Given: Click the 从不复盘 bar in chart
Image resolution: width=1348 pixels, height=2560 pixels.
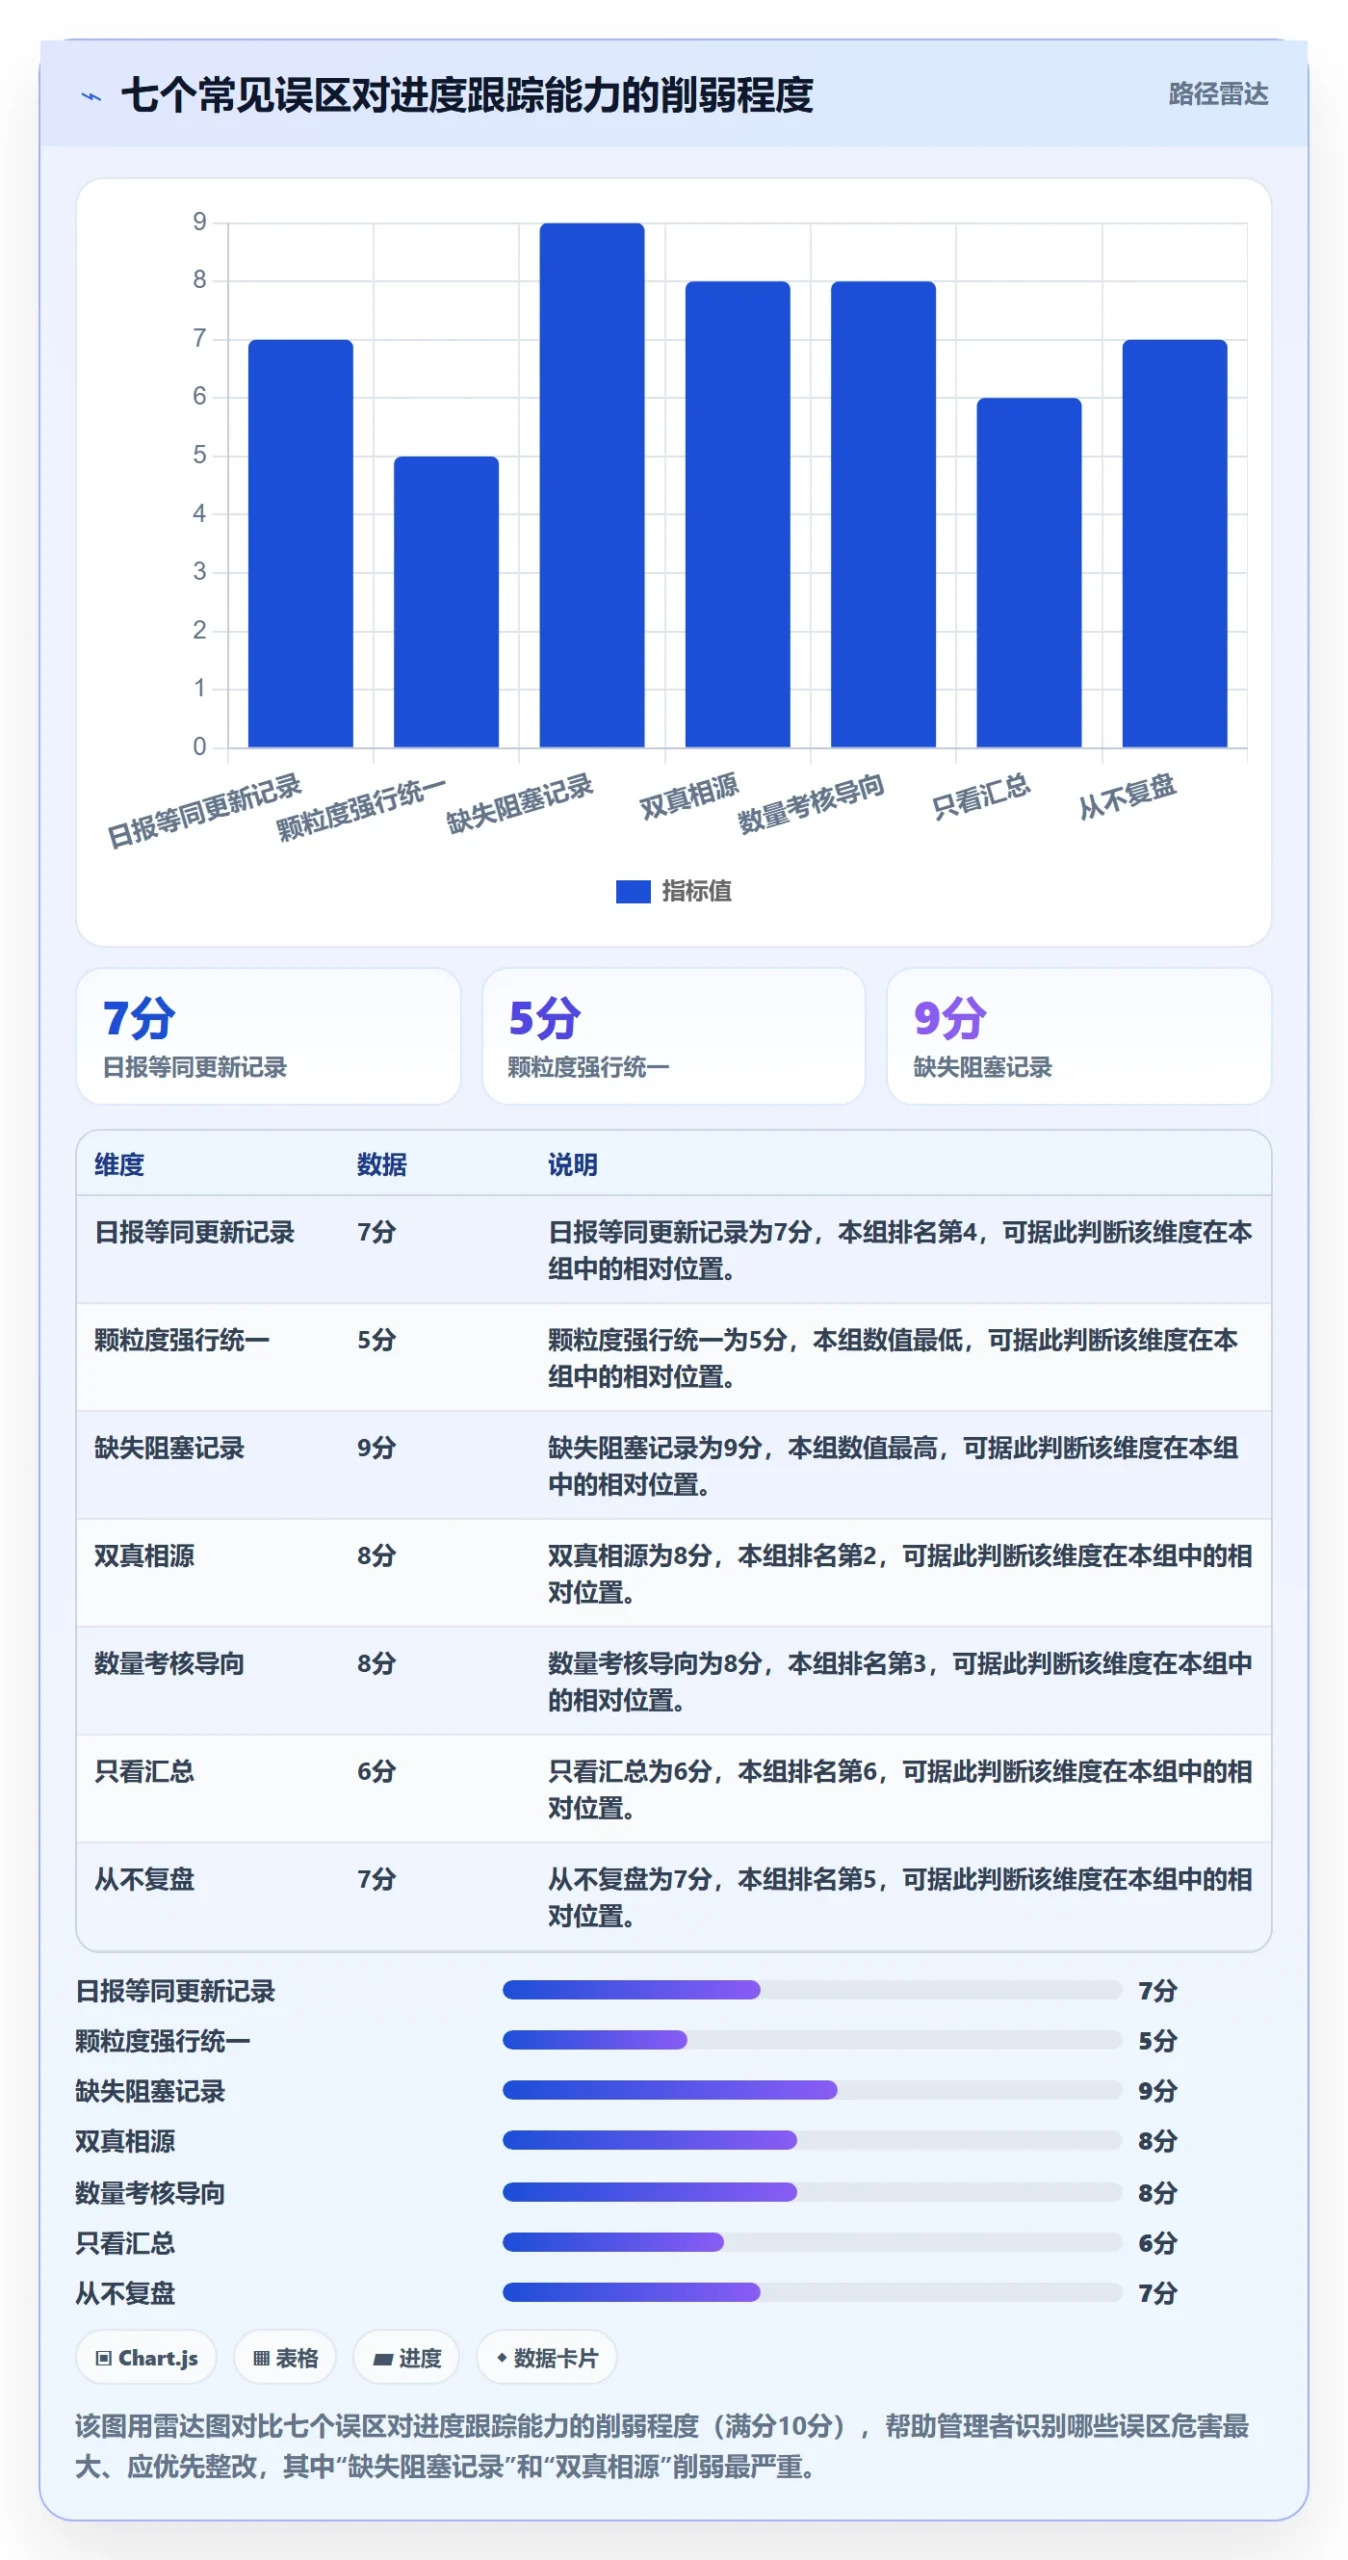Looking at the screenshot, I should coord(1174,543).
